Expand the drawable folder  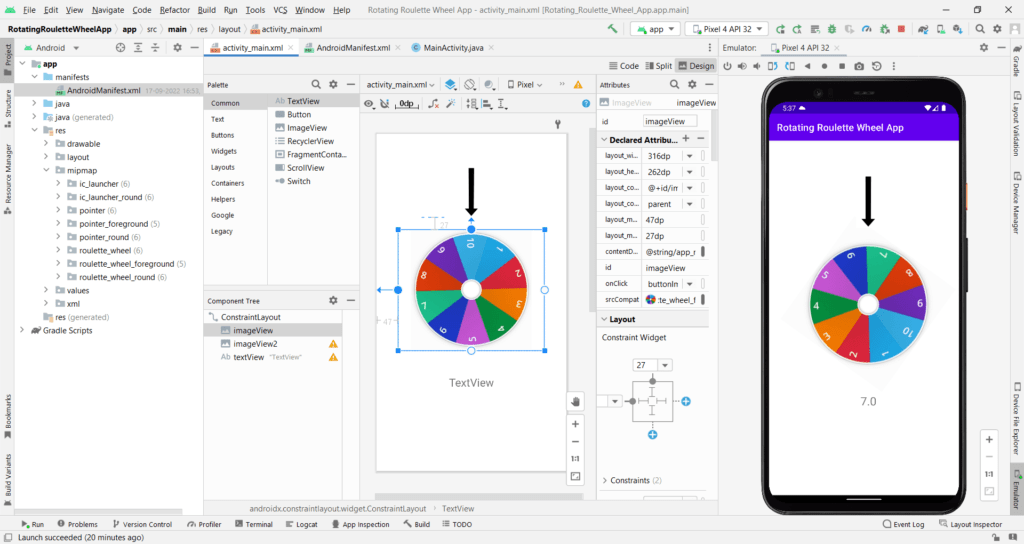pyautogui.click(x=46, y=144)
